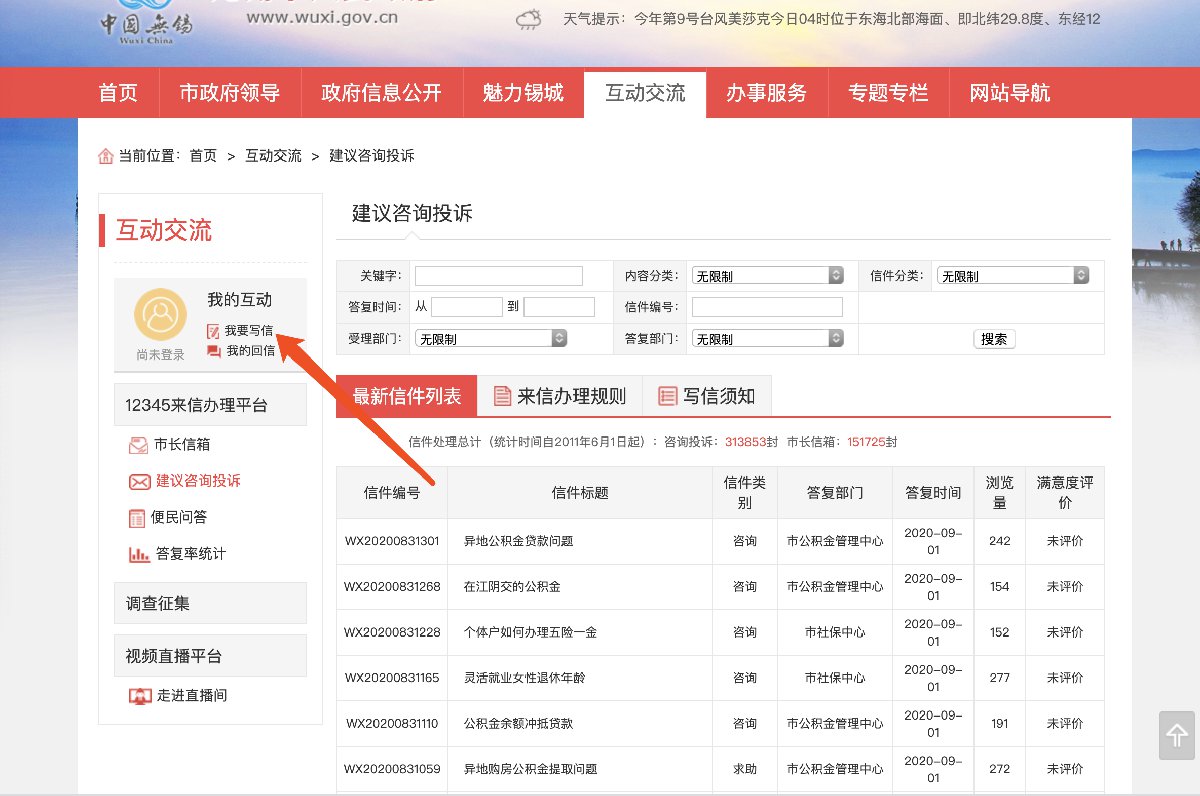The image size is (1200, 796).
Task: Open the 市长信箱 mailbox icon
Action: click(x=138, y=445)
